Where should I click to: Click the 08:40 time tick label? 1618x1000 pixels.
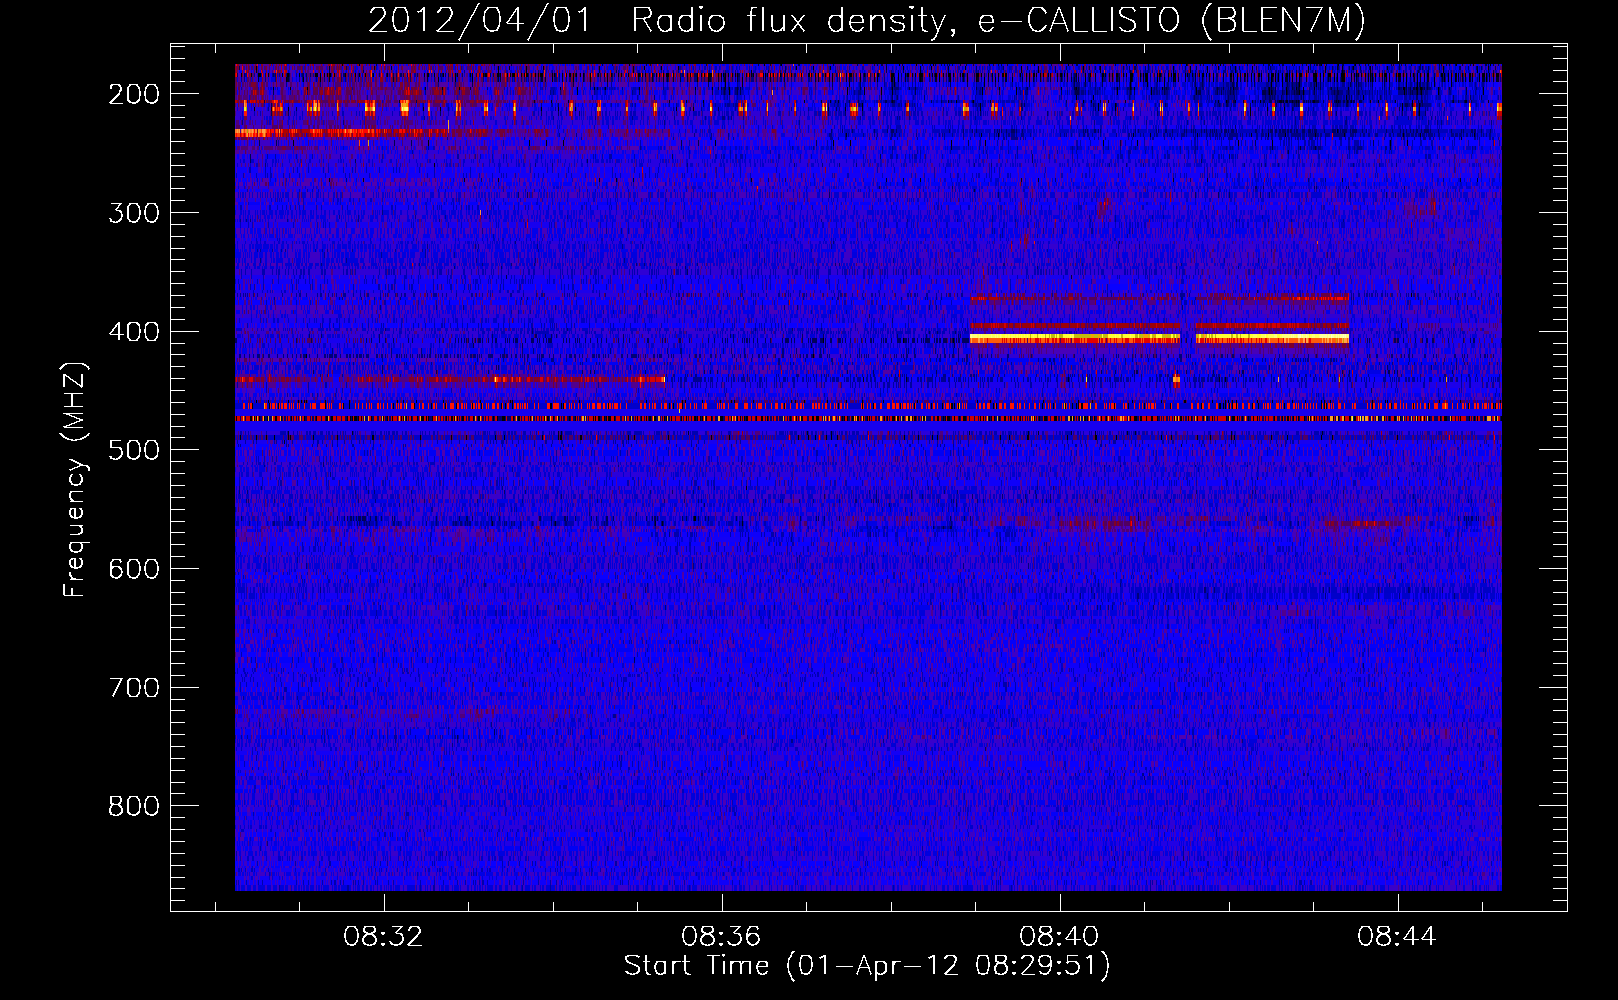point(1059,937)
